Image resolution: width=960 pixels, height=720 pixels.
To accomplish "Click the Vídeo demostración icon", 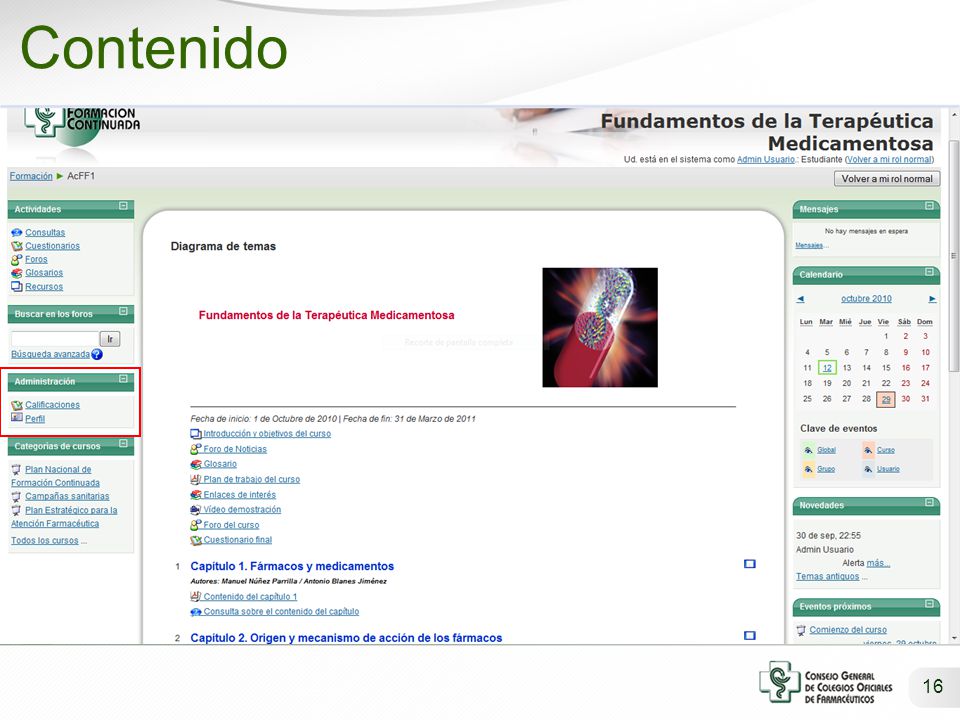I will coord(196,509).
